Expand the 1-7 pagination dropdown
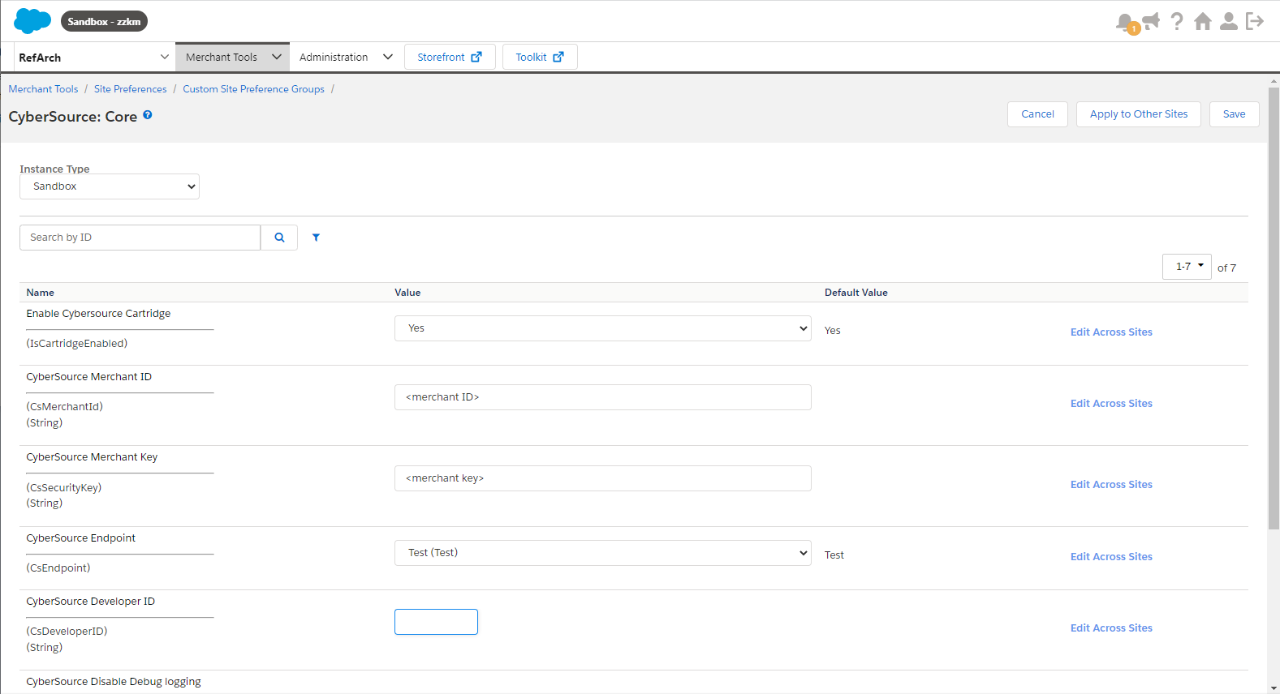The image size is (1280, 694). tap(1187, 267)
